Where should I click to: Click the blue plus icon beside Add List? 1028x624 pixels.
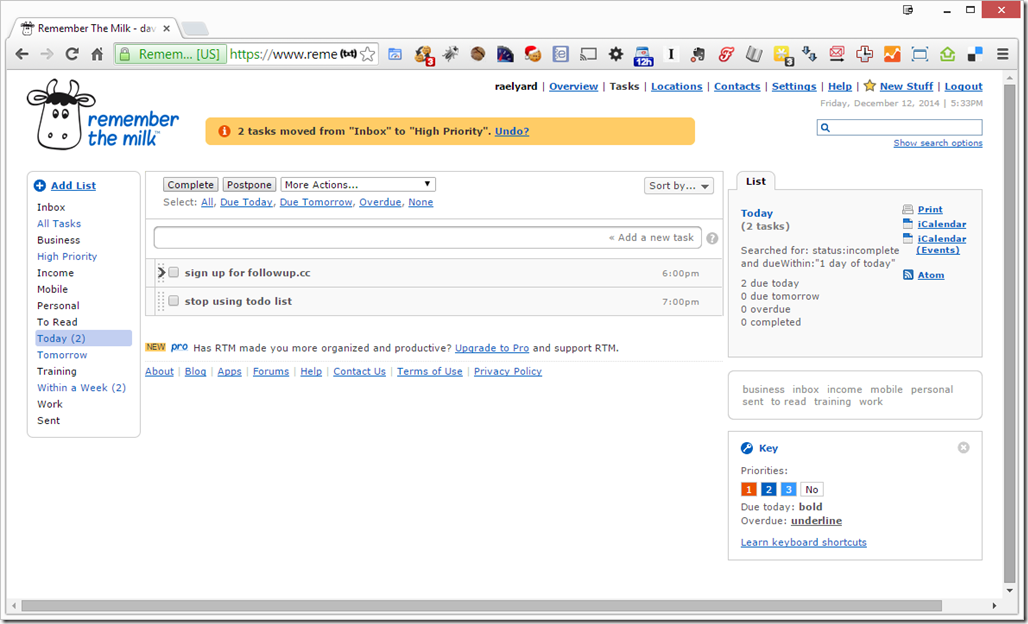[x=39, y=185]
